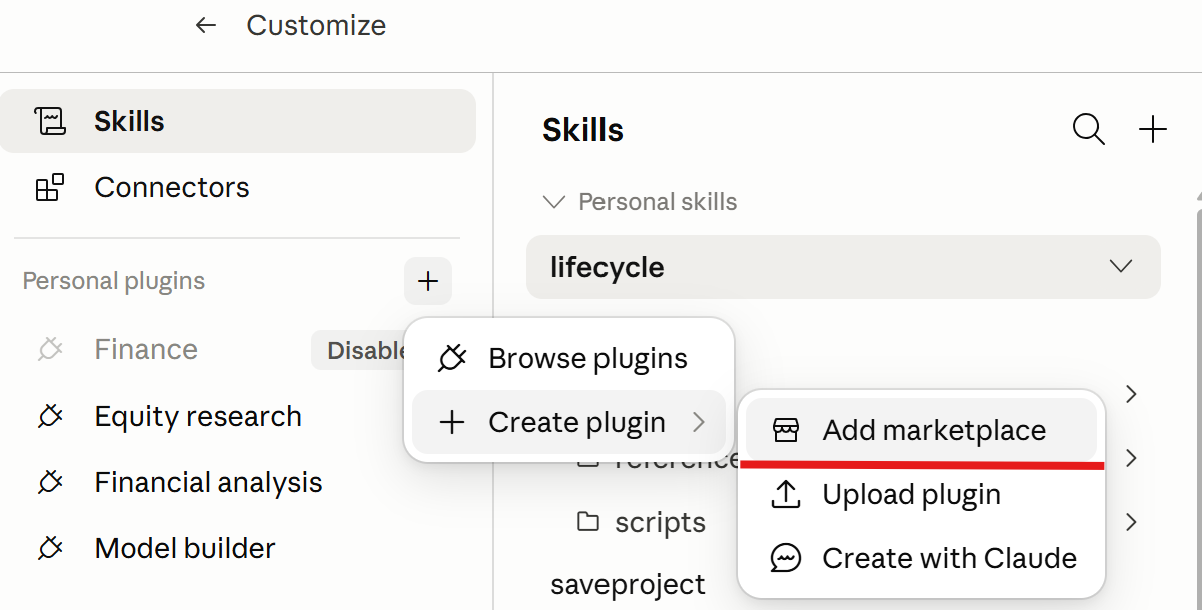The image size is (1202, 610).
Task: Choose Create with Claude option
Action: pos(921,558)
